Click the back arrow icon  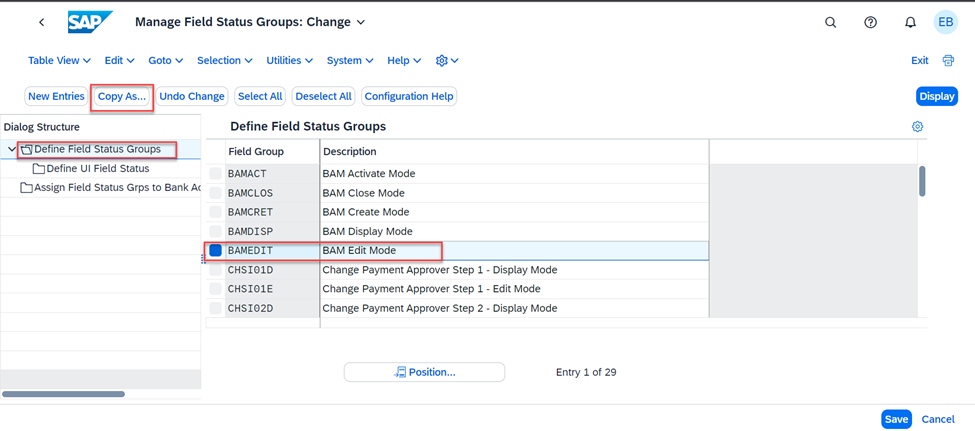42,22
